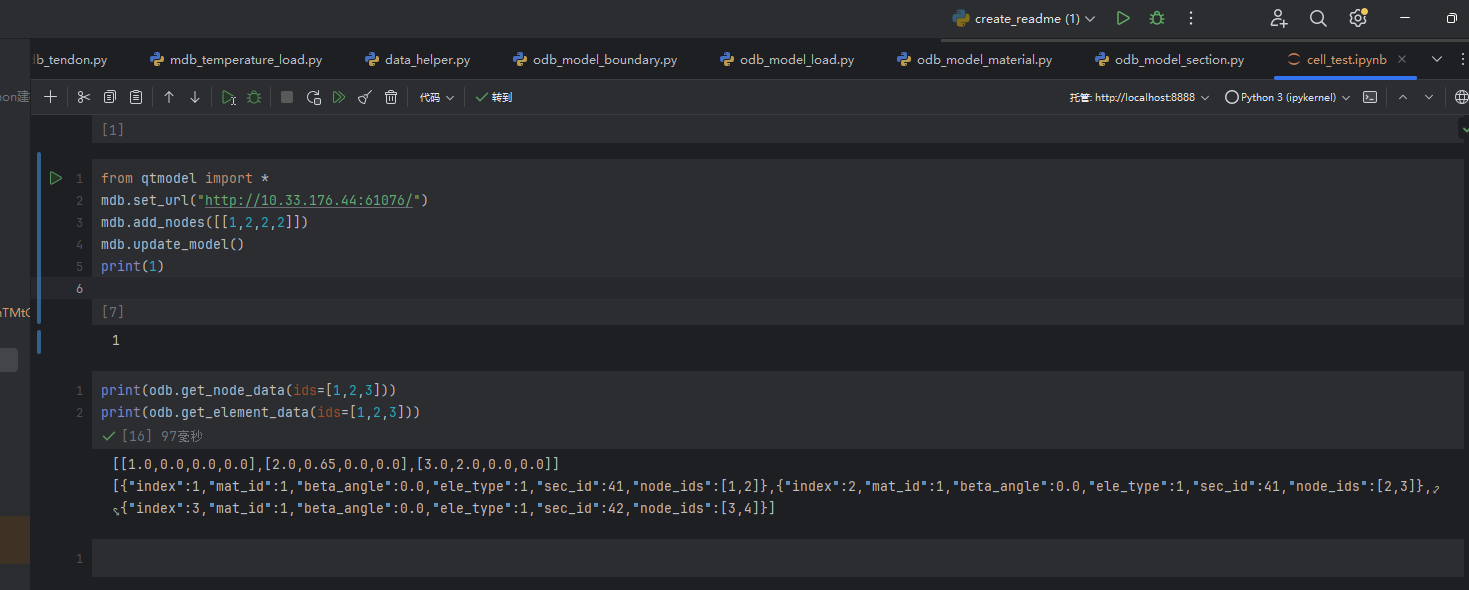Run all cells with double arrow icon
The height and width of the screenshot is (590, 1469).
pyautogui.click(x=339, y=97)
